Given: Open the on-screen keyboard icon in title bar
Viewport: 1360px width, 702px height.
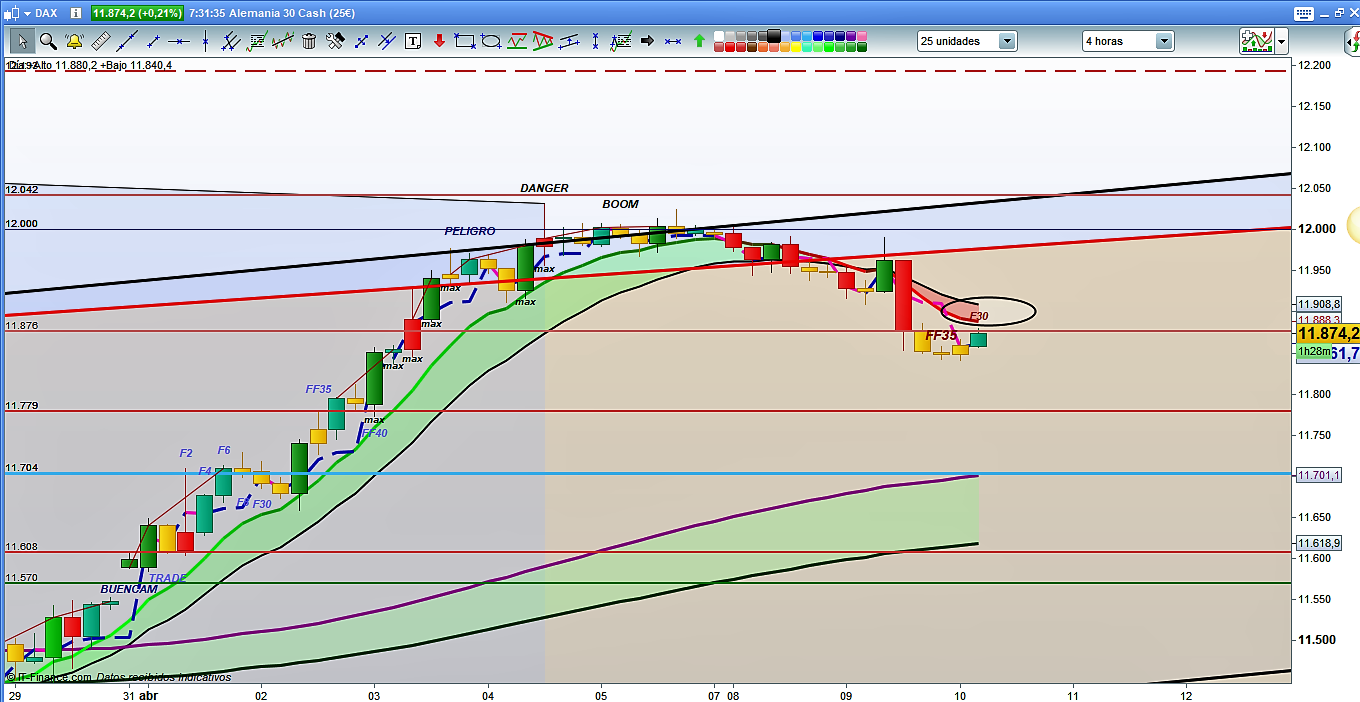Looking at the screenshot, I should pos(1302,13).
